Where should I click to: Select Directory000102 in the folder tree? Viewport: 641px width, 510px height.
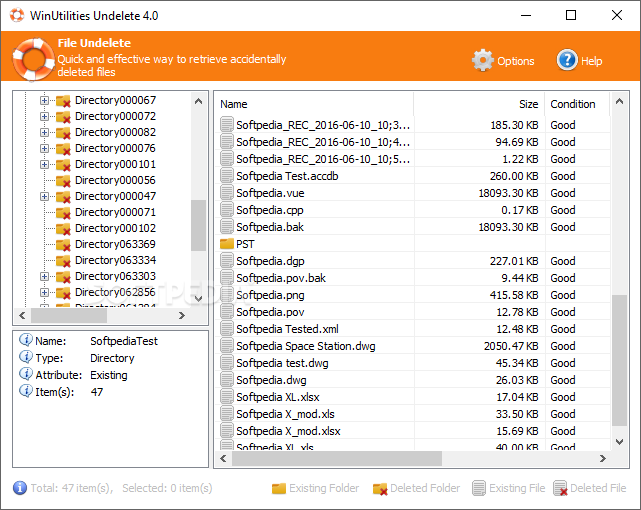(115, 228)
